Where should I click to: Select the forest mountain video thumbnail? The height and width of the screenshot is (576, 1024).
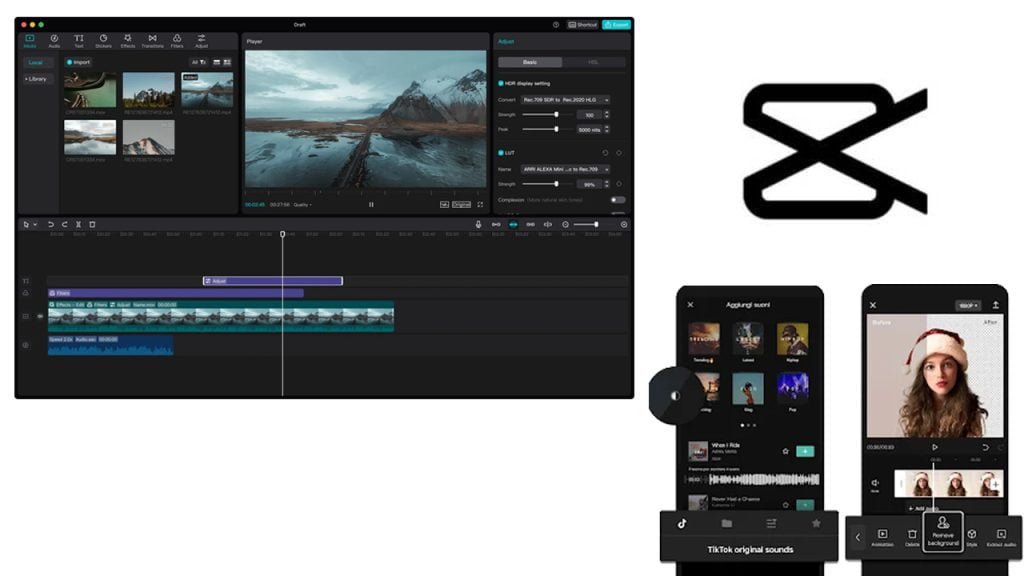[149, 90]
